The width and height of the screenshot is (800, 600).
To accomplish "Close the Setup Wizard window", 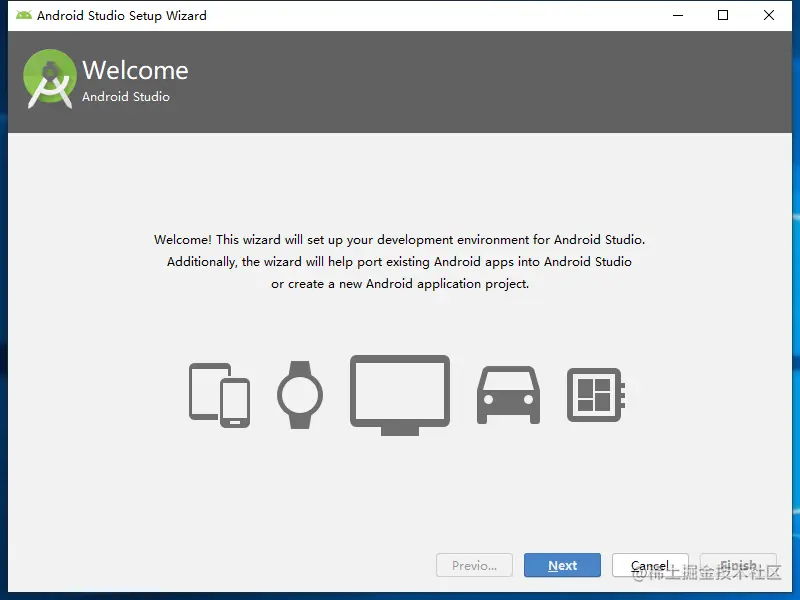I will 769,15.
